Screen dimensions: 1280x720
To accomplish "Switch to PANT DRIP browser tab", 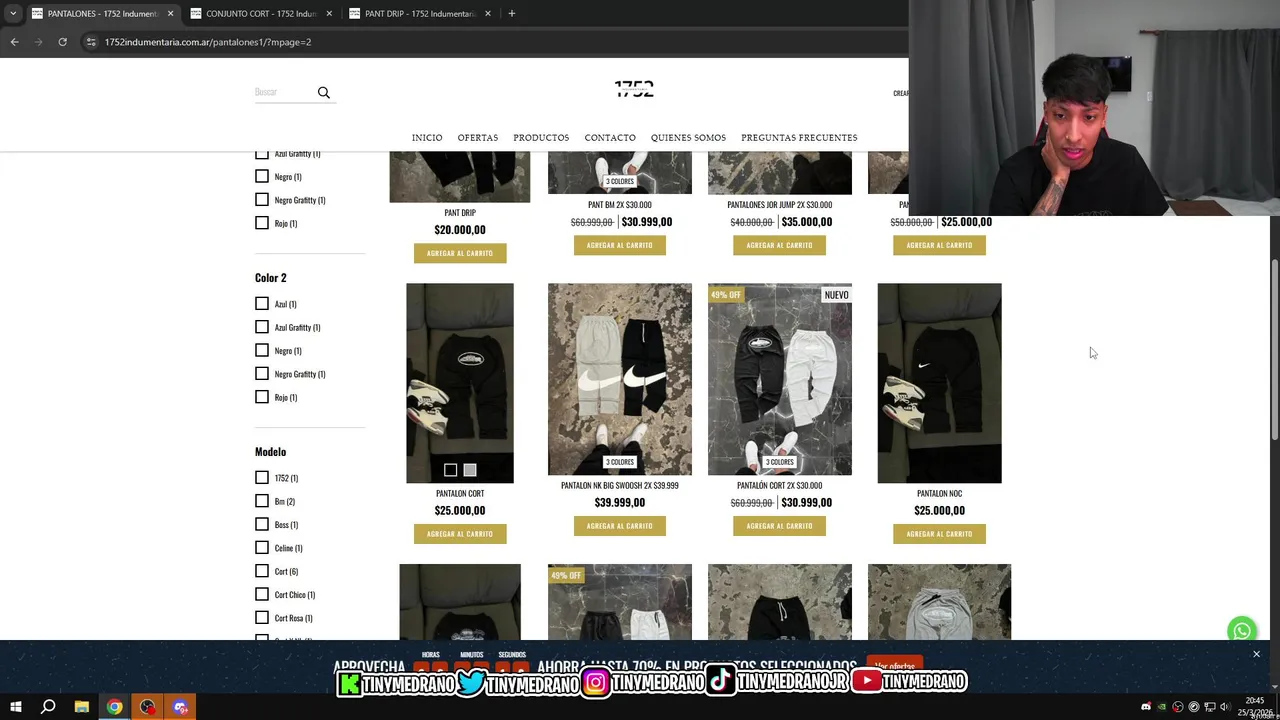I will point(420,13).
